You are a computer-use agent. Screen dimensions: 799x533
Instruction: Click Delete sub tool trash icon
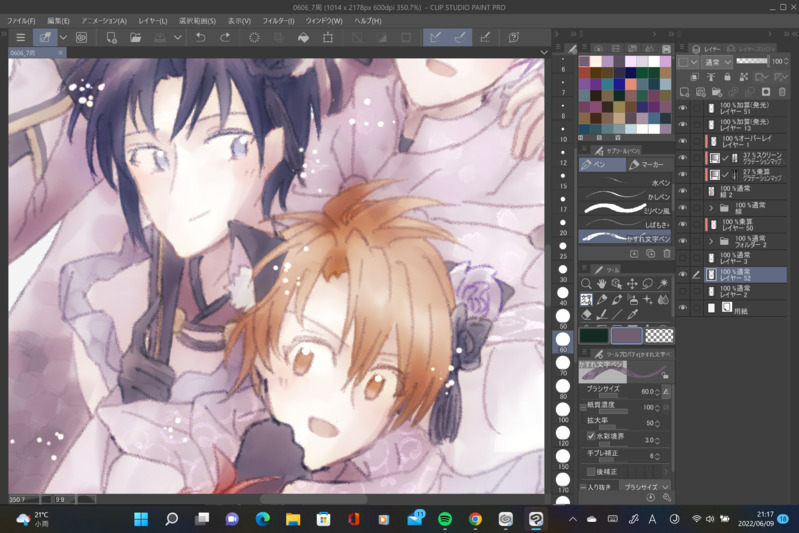(667, 253)
